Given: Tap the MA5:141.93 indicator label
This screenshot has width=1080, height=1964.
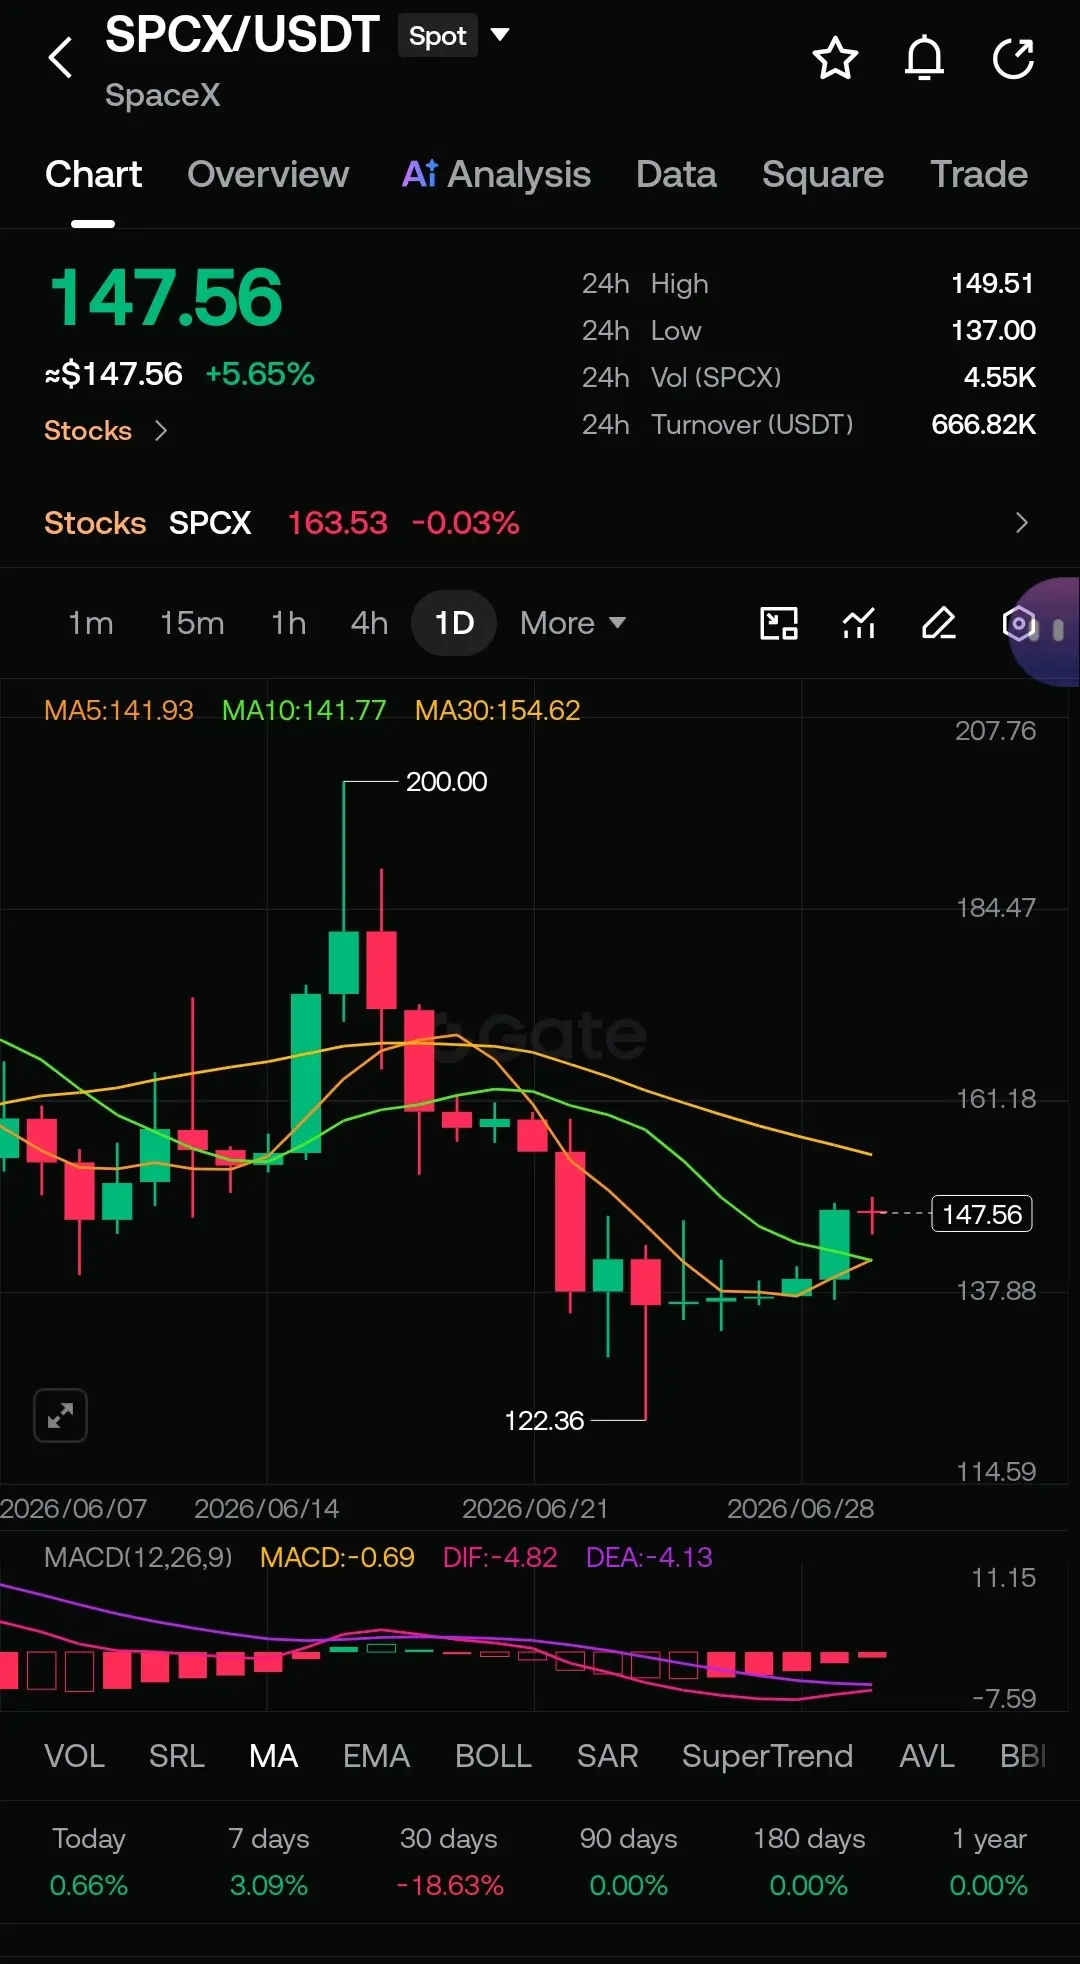Looking at the screenshot, I should 119,710.
